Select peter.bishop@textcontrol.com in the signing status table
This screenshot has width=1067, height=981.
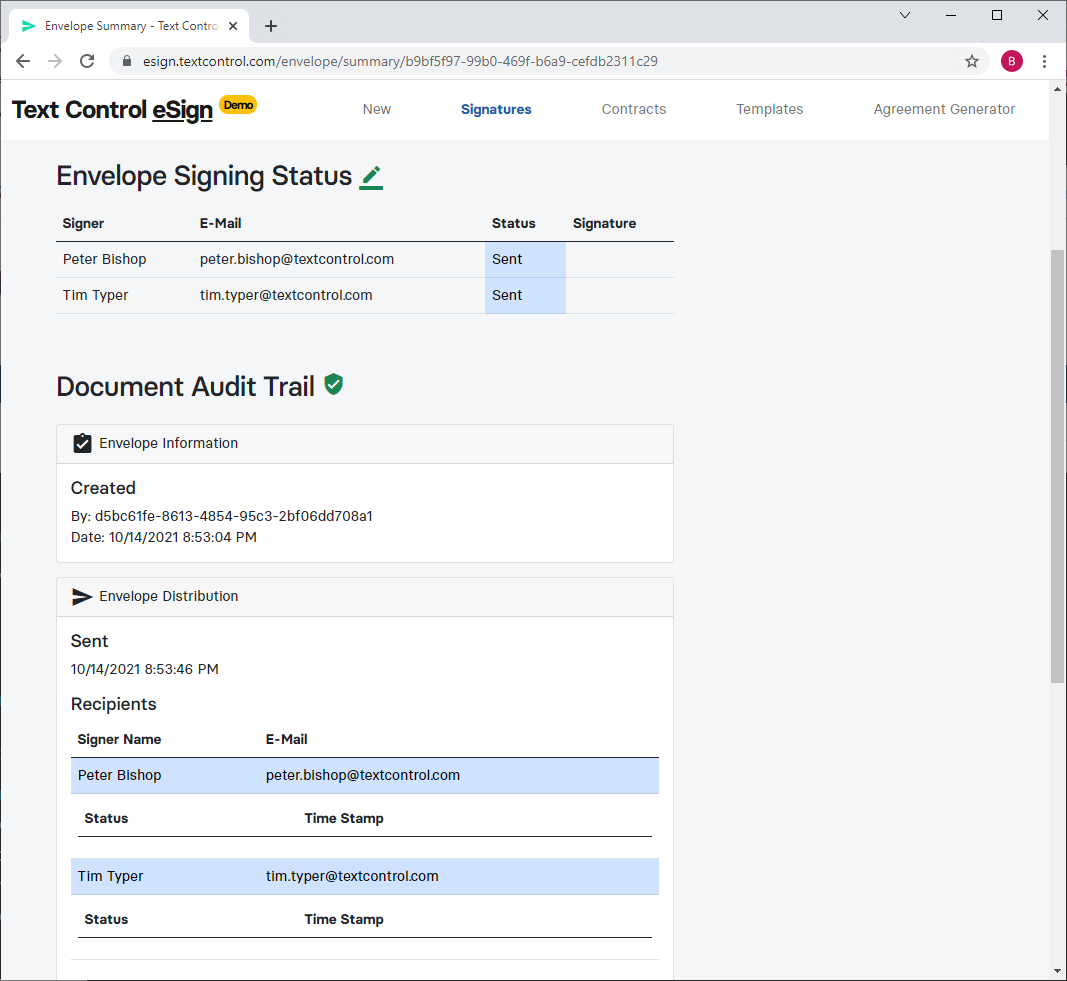(x=297, y=259)
